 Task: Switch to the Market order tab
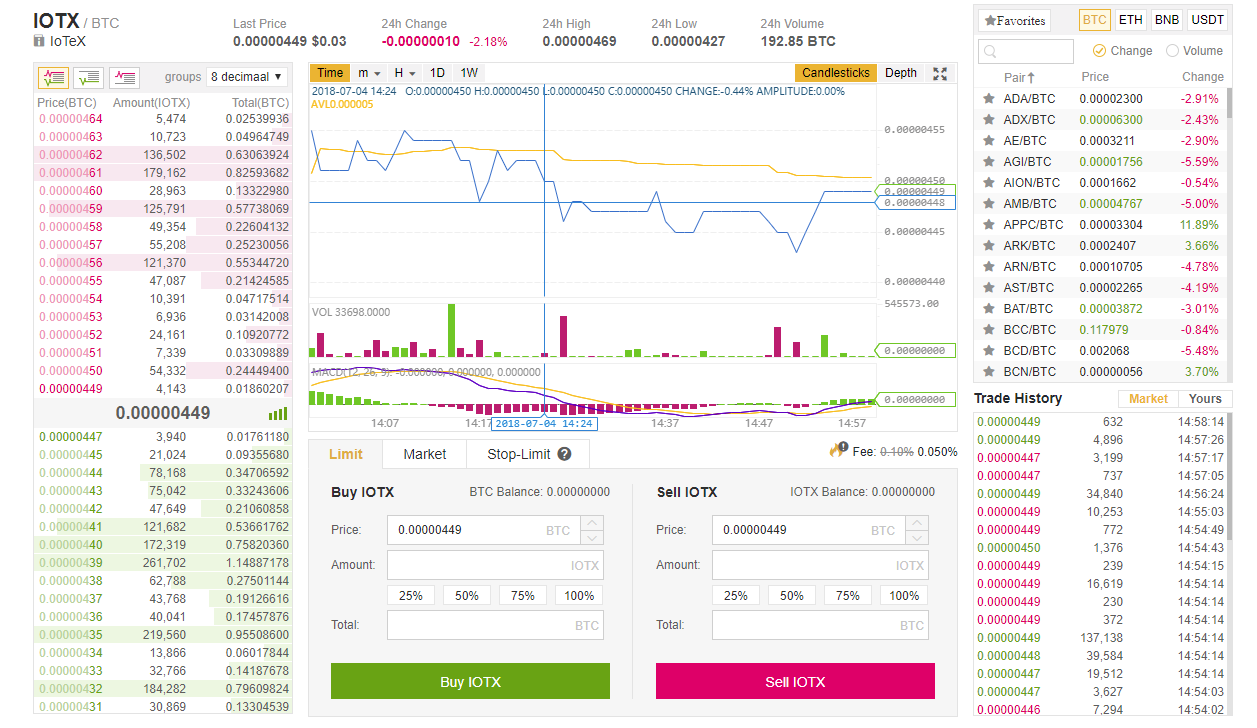coord(425,454)
